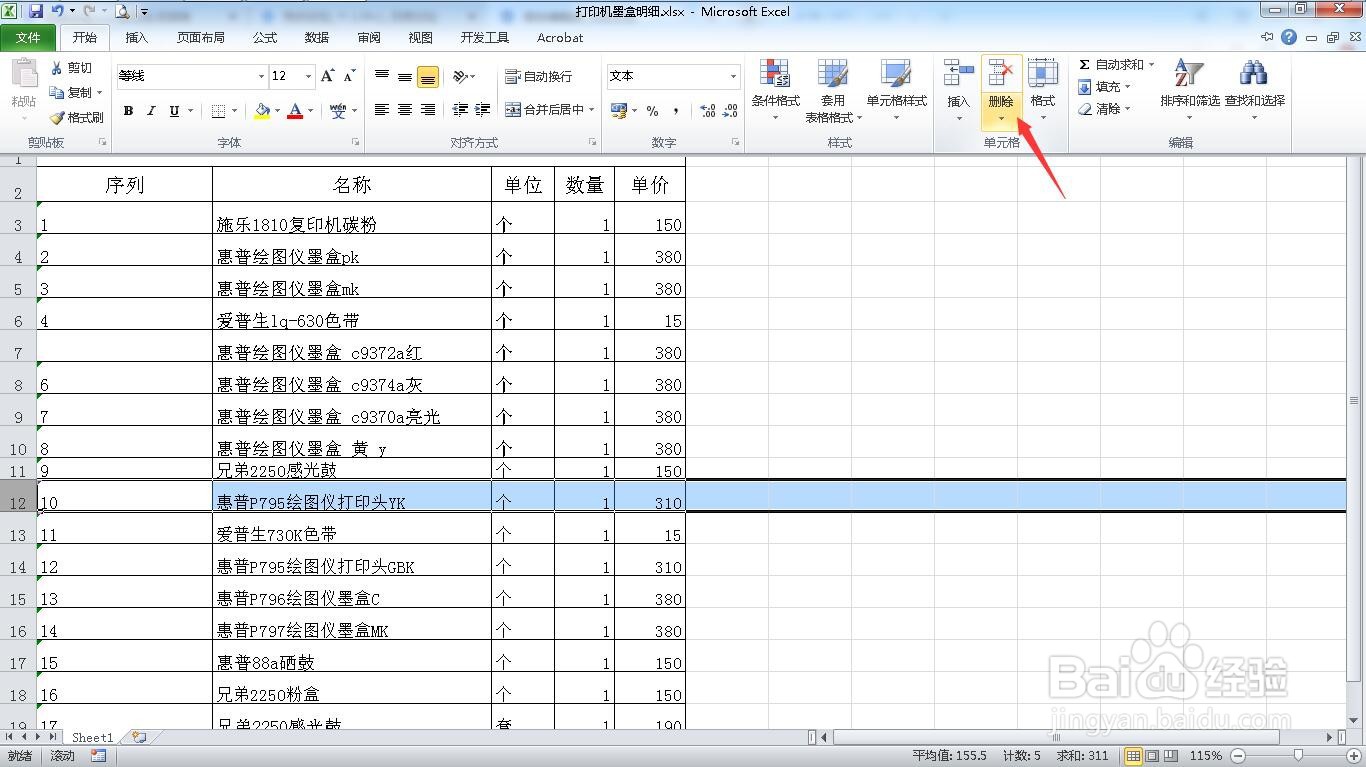Viewport: 1366px width, 767px height.
Task: Increase font size with large A icon
Action: [327, 76]
